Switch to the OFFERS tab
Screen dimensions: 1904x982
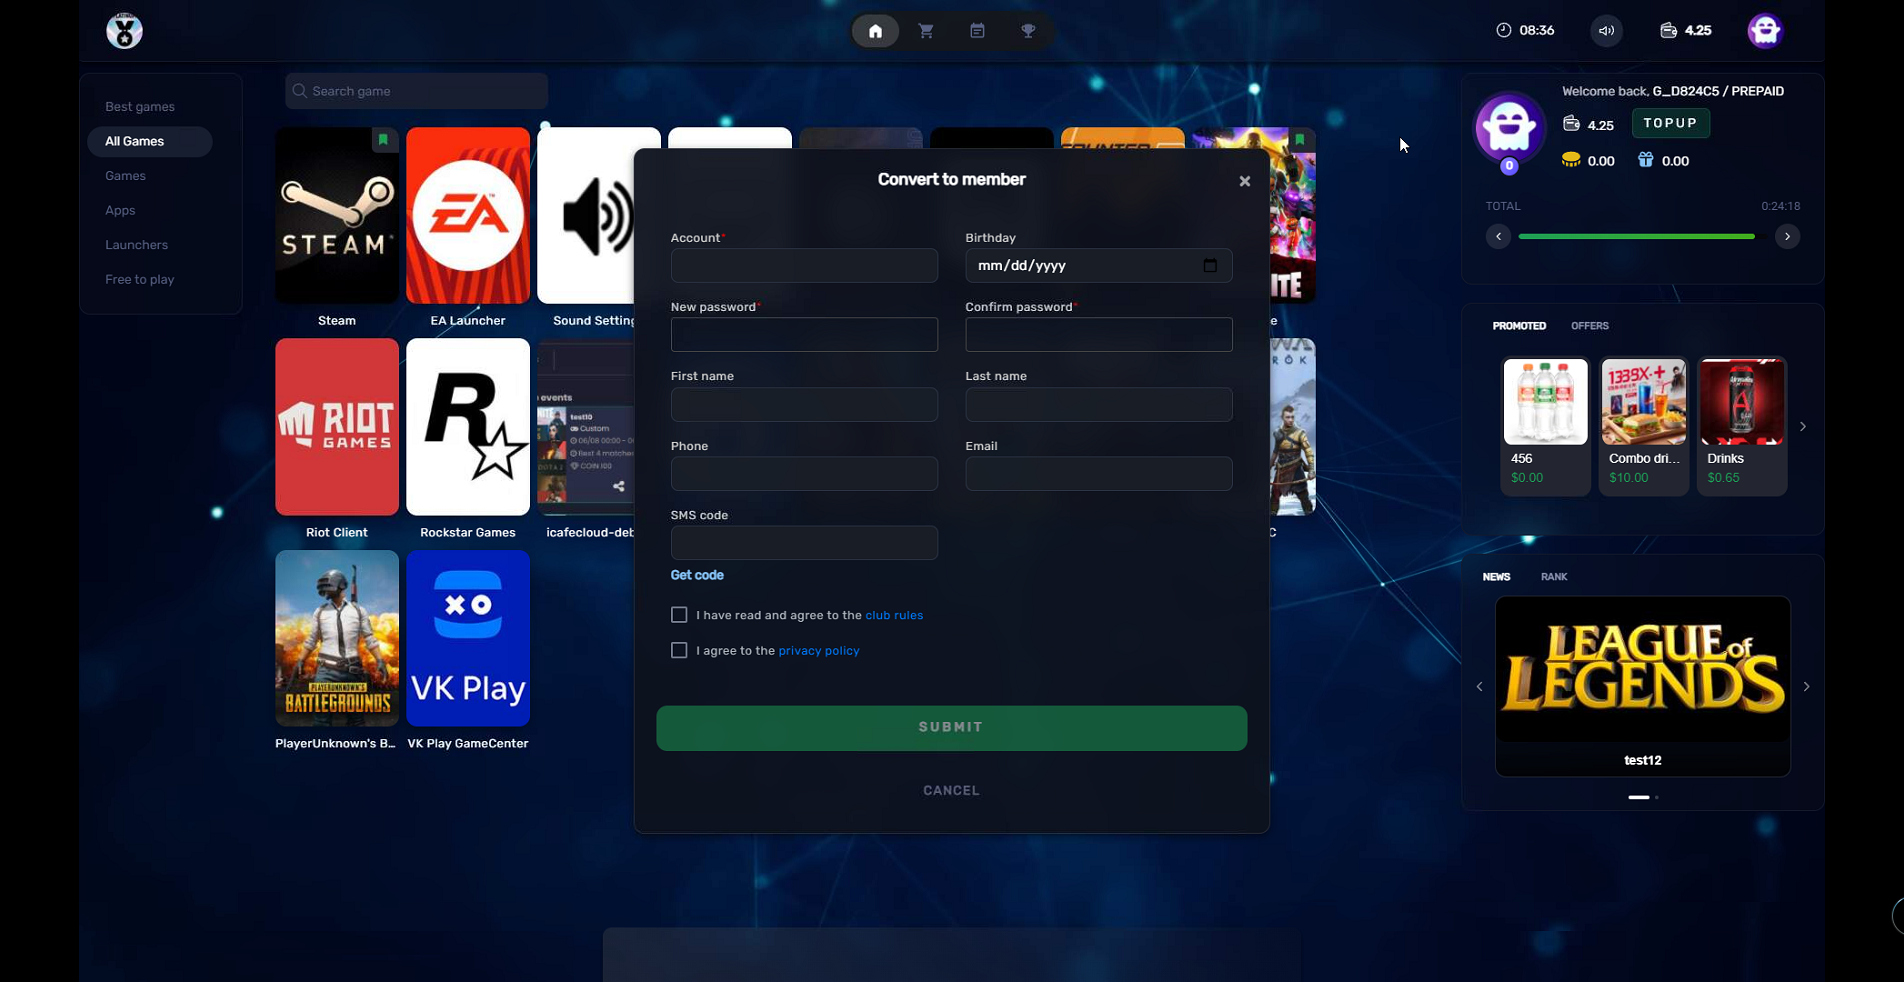pyautogui.click(x=1589, y=326)
